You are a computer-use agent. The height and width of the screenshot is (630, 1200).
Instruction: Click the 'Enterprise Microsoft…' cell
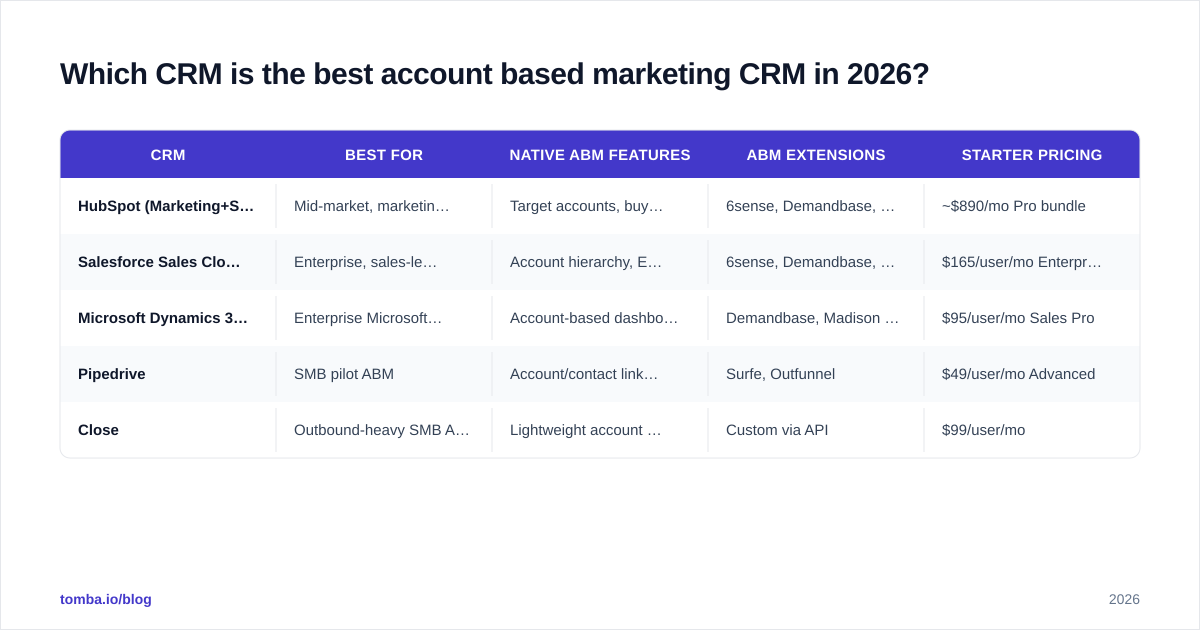click(x=384, y=318)
